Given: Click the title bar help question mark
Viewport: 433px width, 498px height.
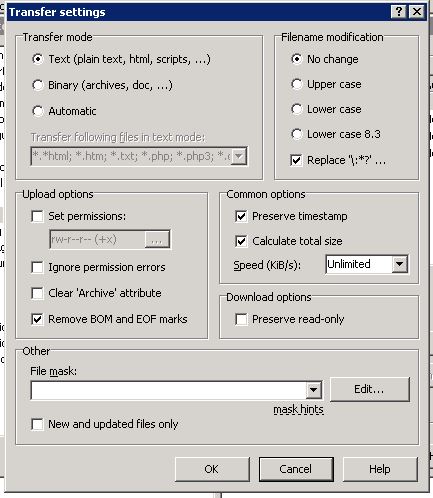Looking at the screenshot, I should pos(398,12).
